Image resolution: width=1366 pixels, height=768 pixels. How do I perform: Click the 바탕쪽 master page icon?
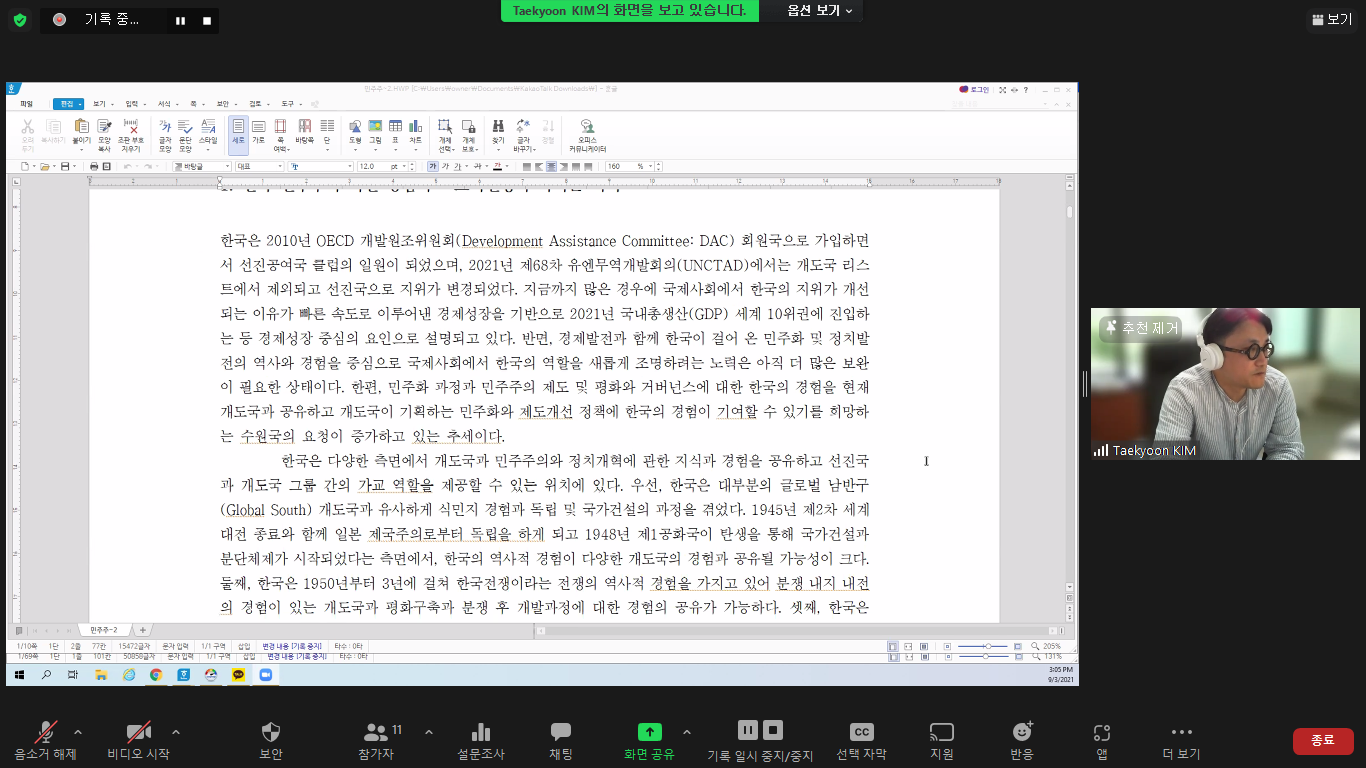click(x=304, y=130)
